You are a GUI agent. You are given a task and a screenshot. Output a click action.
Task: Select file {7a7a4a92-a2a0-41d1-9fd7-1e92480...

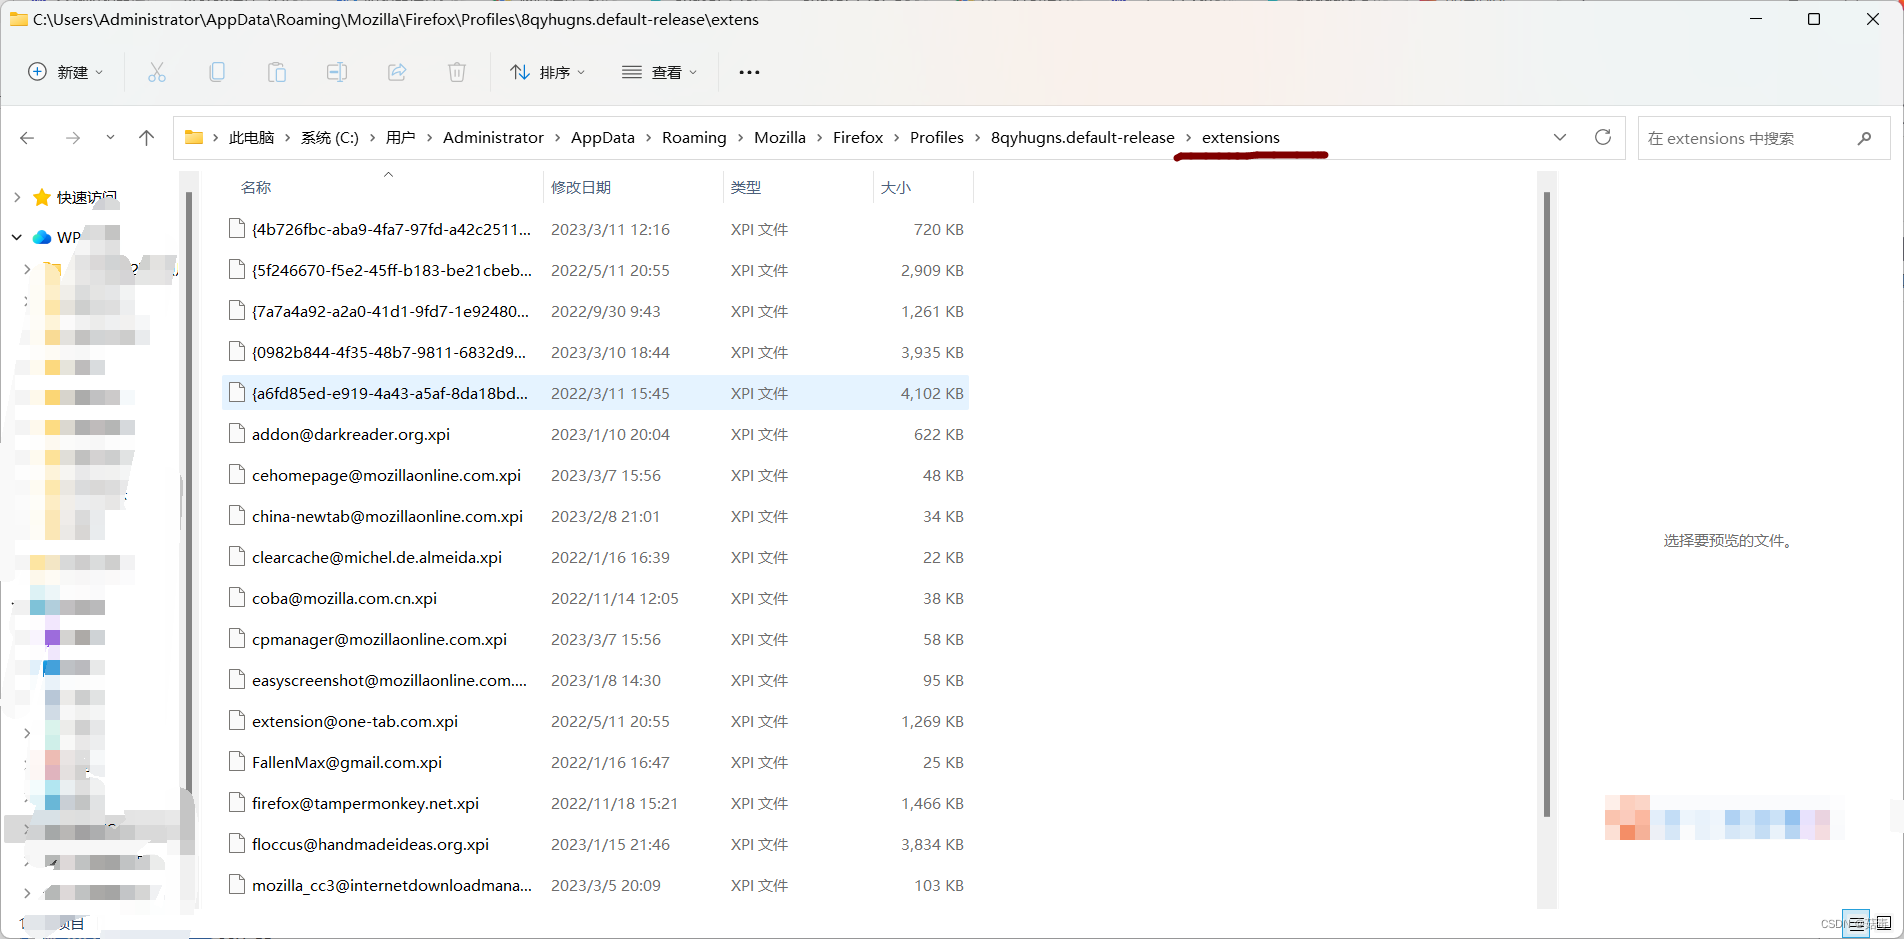point(595,311)
